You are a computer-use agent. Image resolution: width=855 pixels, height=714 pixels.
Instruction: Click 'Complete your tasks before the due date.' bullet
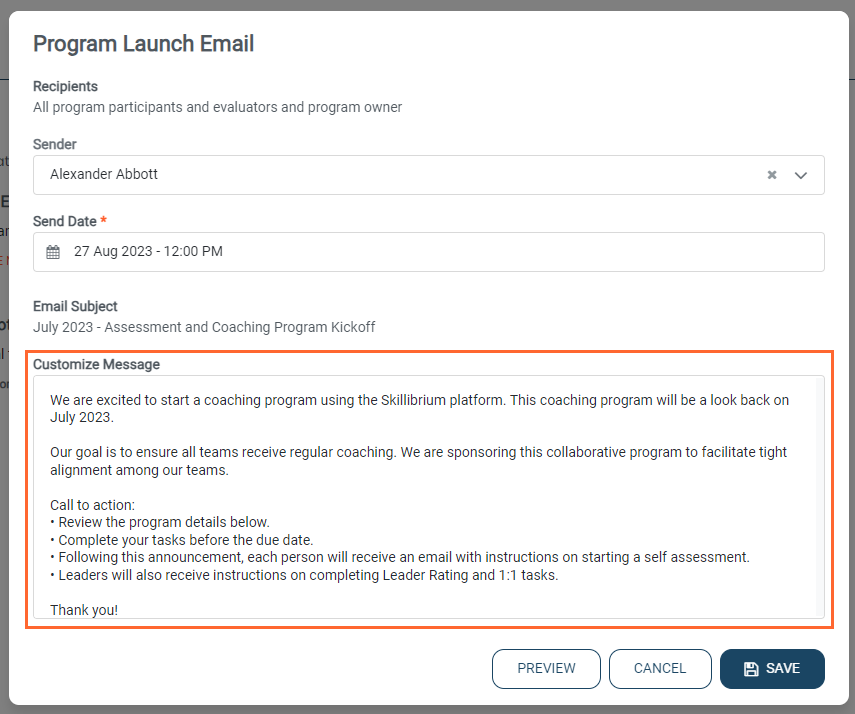coord(182,540)
